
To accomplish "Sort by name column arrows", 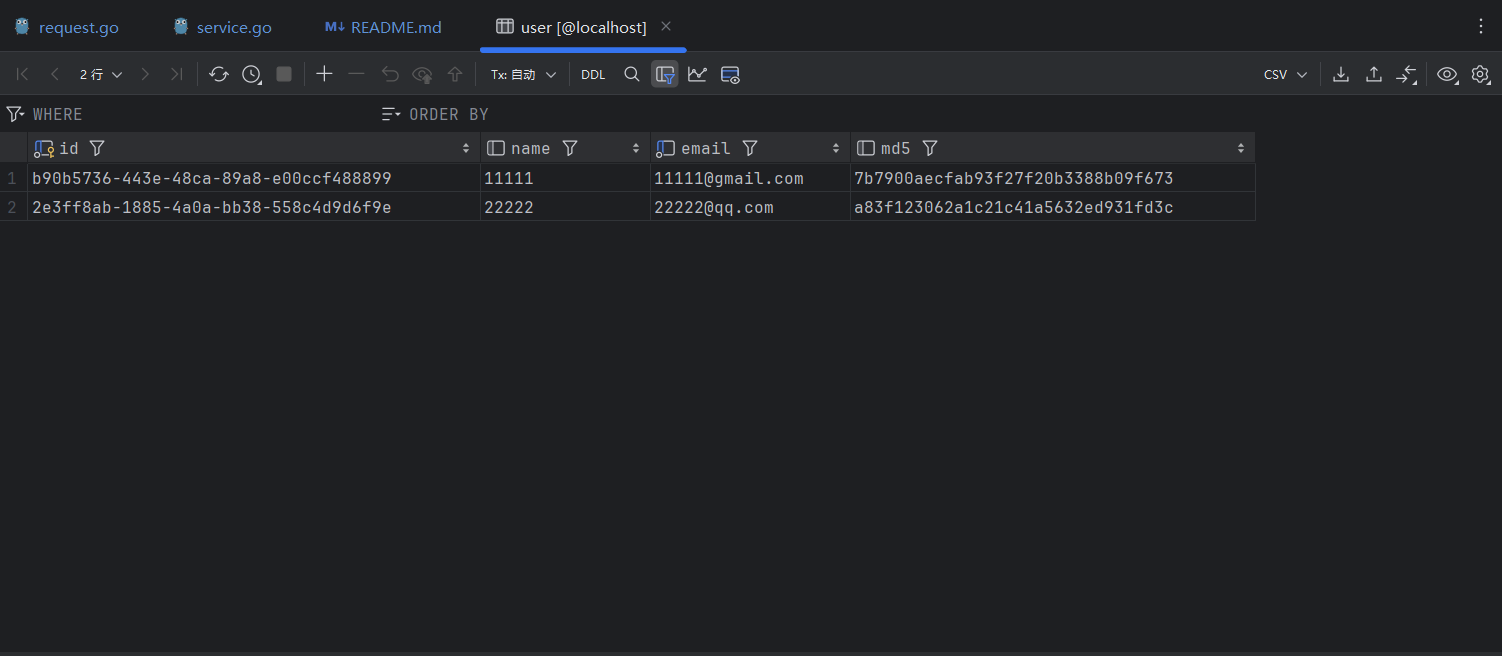I will 636,148.
